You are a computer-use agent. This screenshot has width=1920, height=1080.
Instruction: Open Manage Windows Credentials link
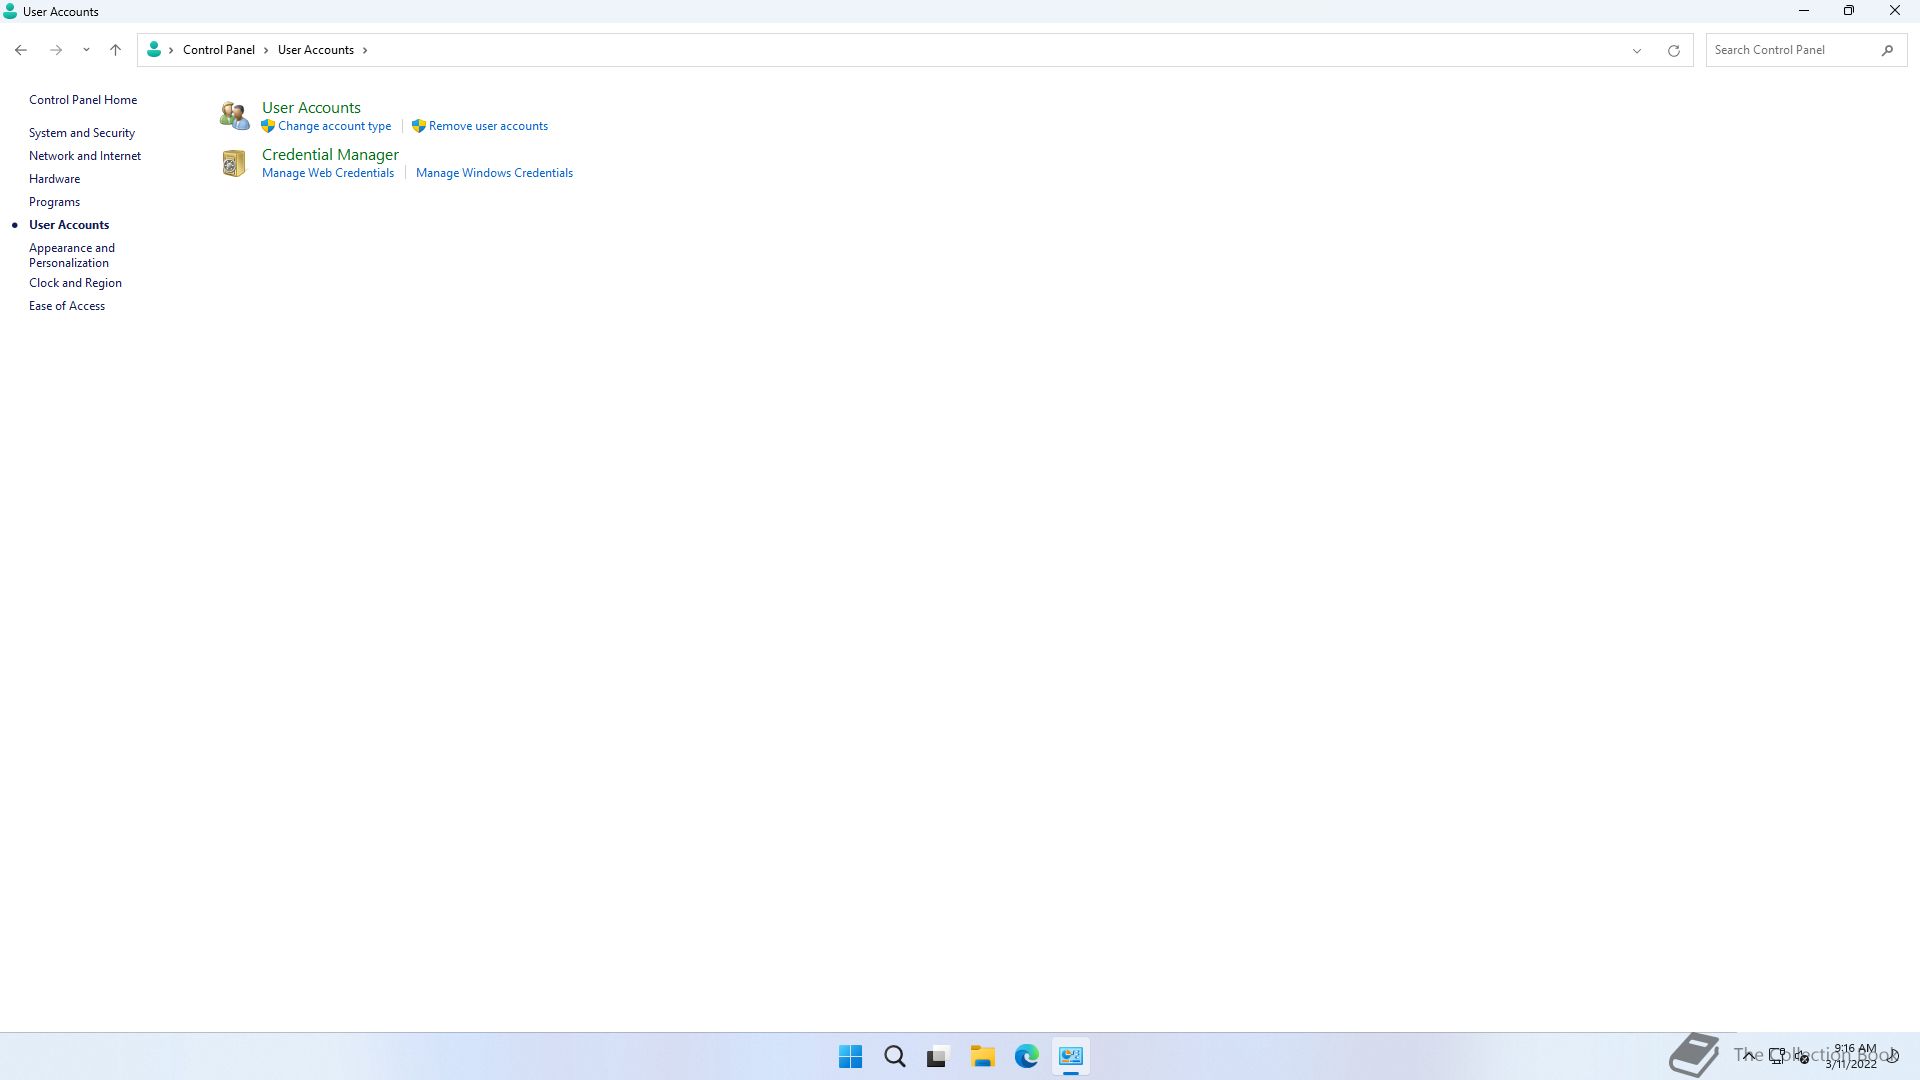[x=494, y=173]
